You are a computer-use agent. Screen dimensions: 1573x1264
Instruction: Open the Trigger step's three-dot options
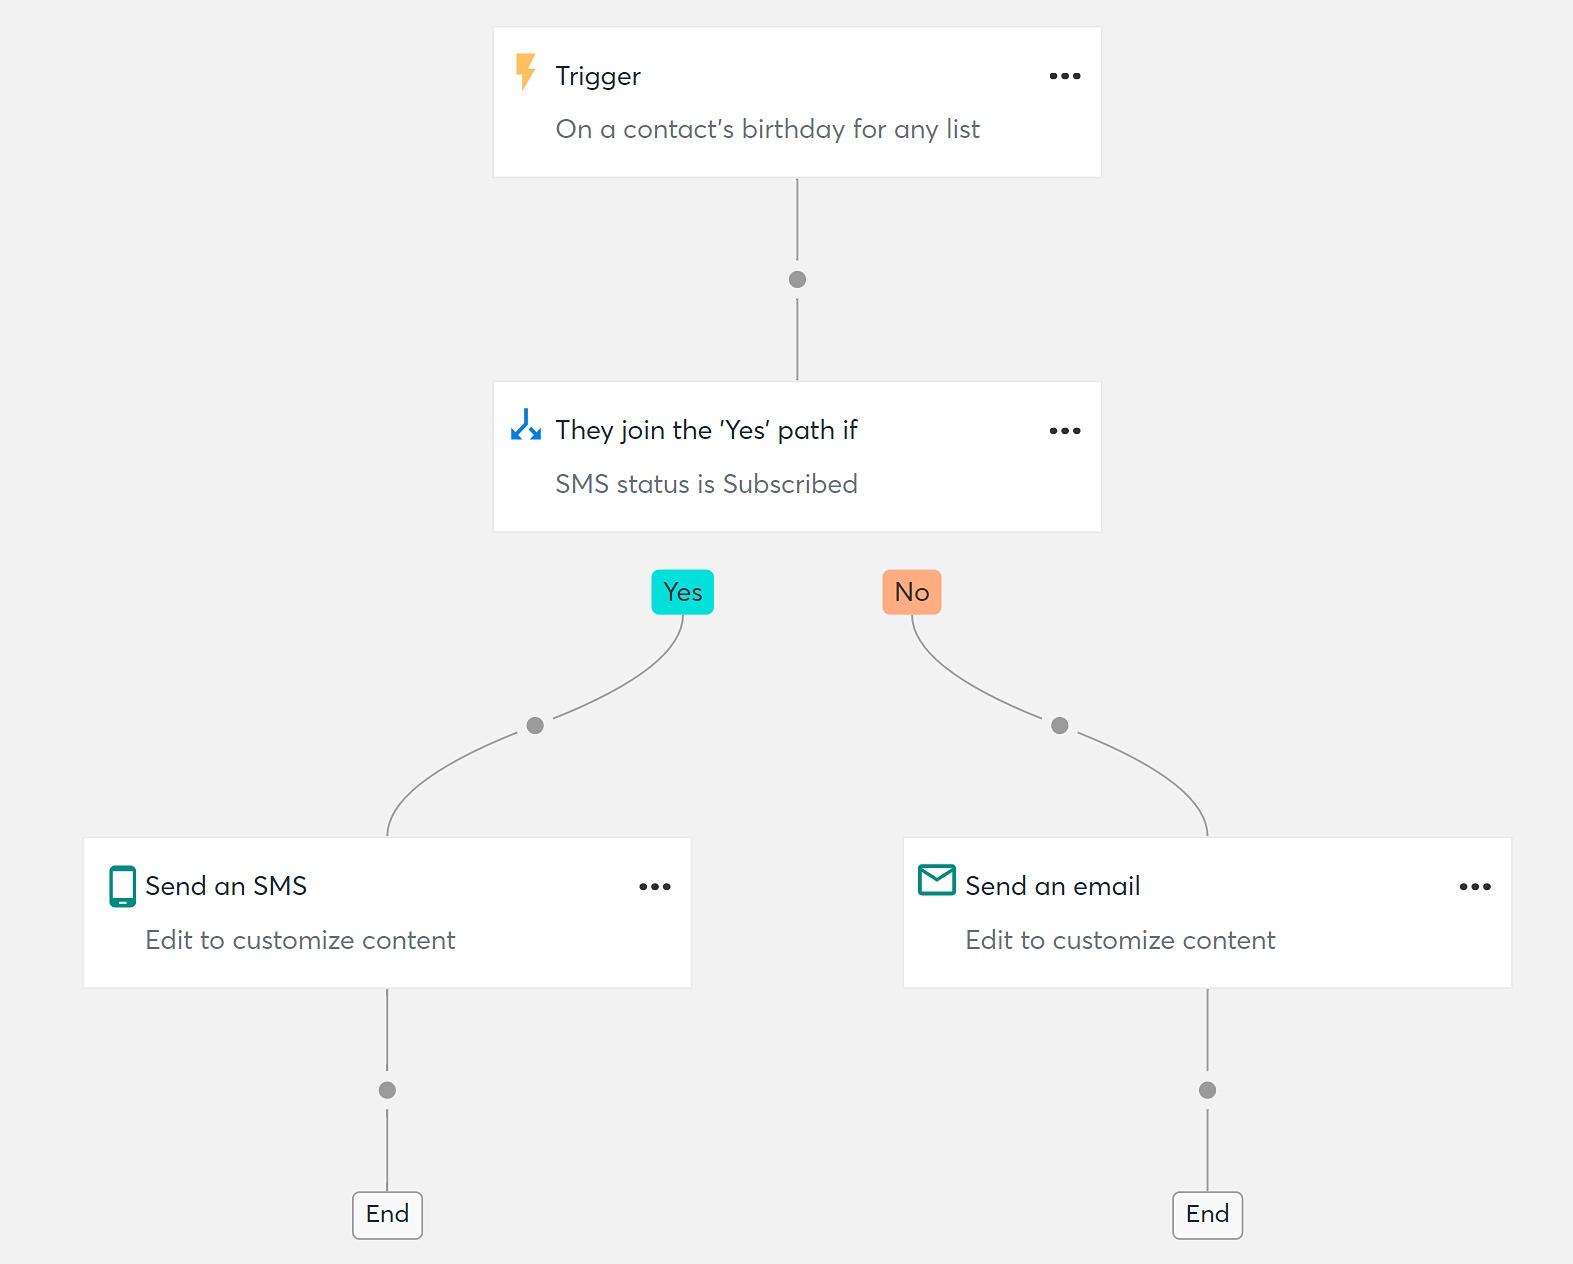1064,75
